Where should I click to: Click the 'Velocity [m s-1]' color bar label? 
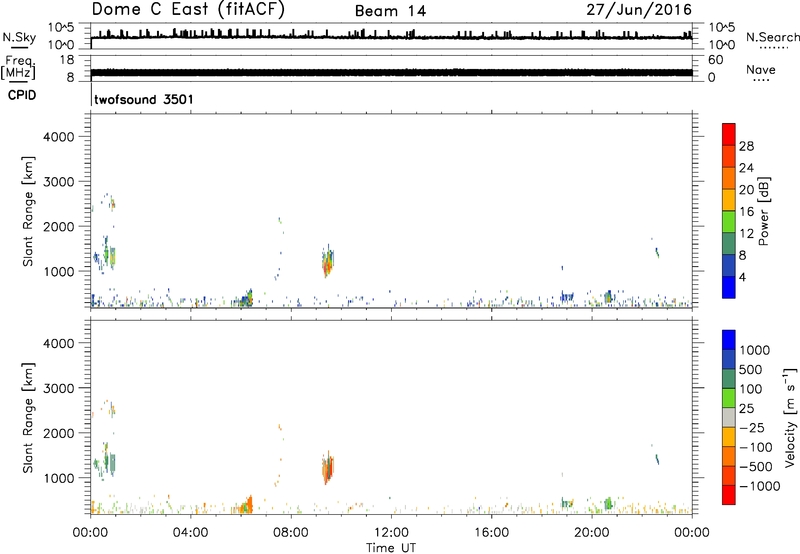pos(790,417)
